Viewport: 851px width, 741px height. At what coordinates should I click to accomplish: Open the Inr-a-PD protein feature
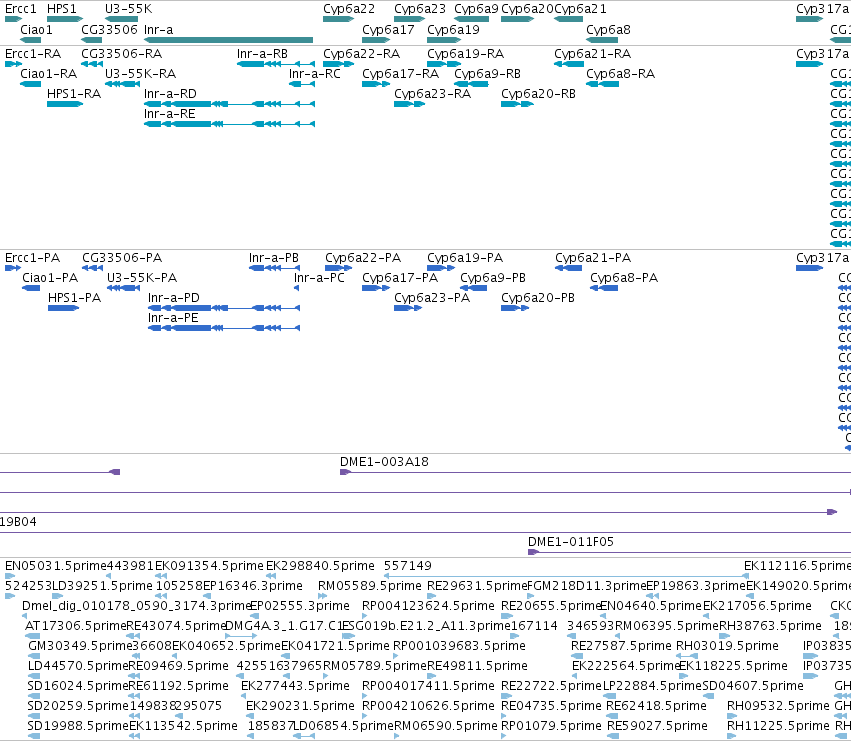click(224, 308)
